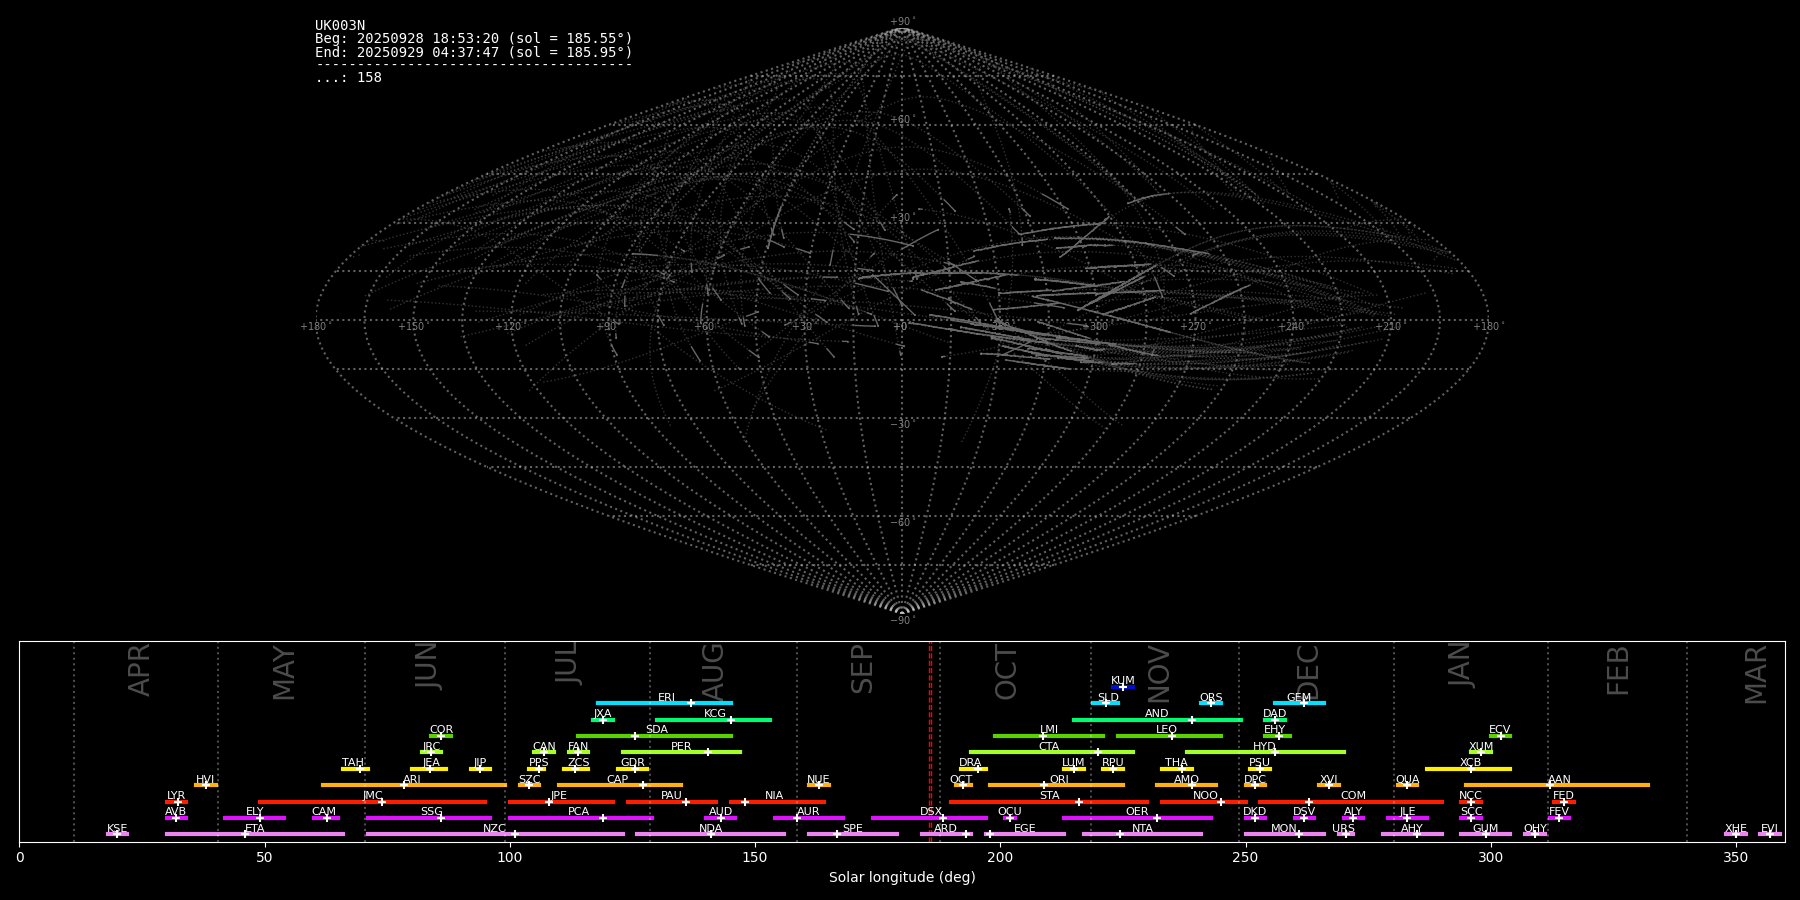1800x900 pixels.
Task: Click the orange ORI Orionids bar
Action: (x=1056, y=785)
